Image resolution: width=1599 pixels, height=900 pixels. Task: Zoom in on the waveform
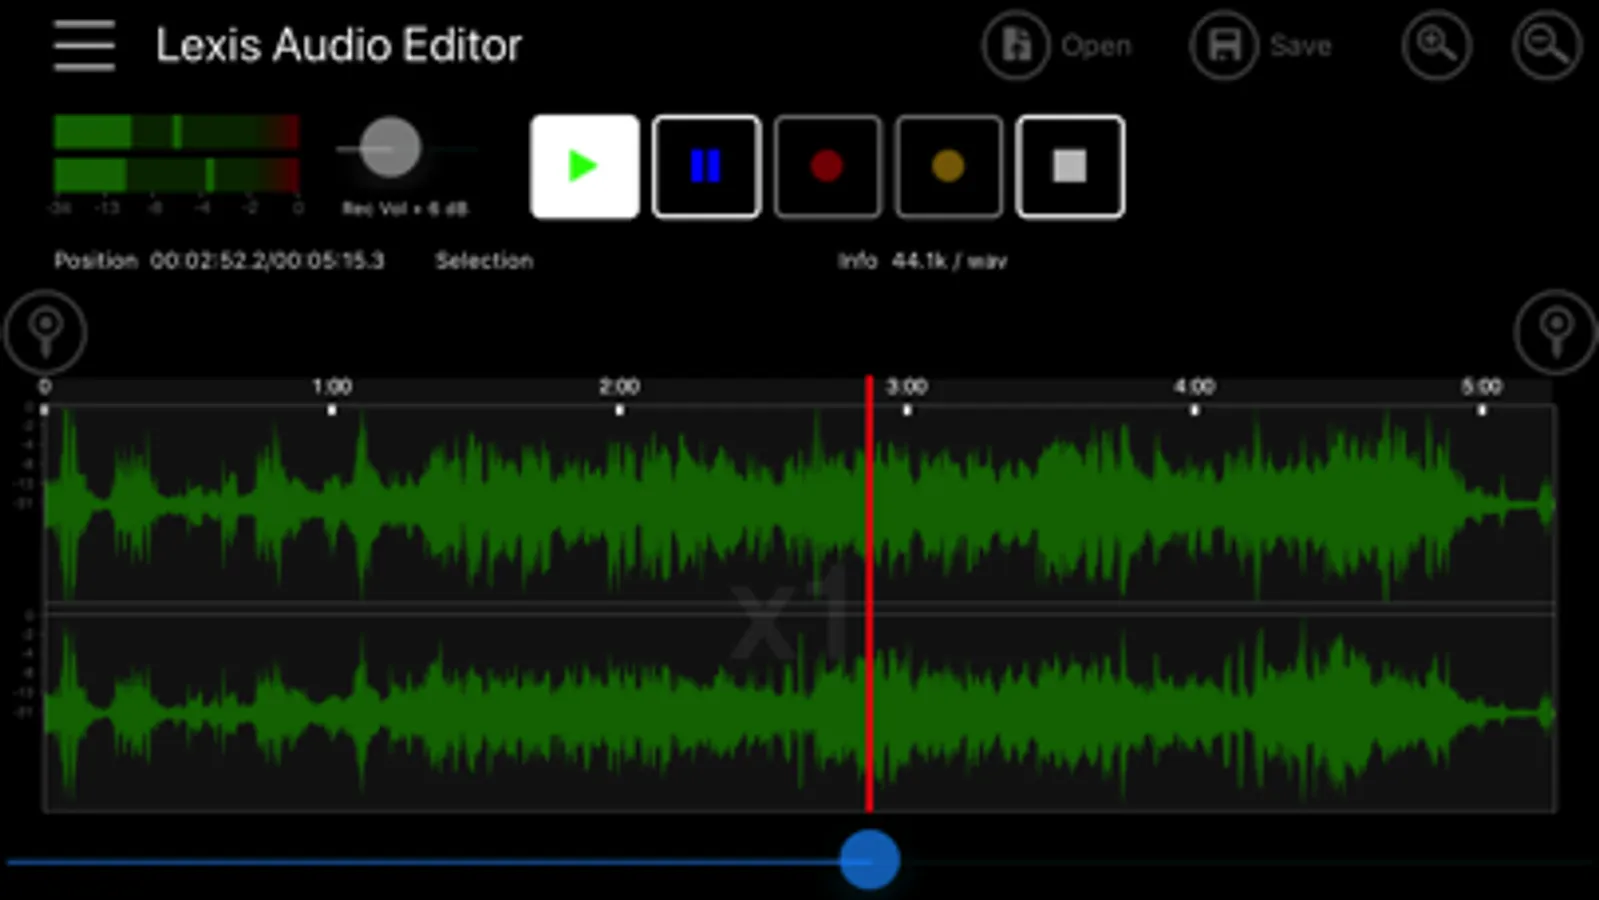point(1436,45)
